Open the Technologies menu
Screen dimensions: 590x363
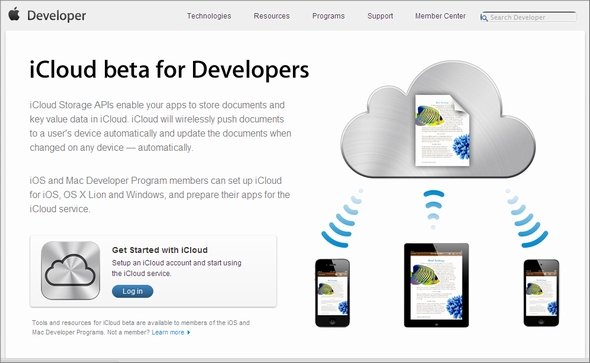(x=209, y=16)
